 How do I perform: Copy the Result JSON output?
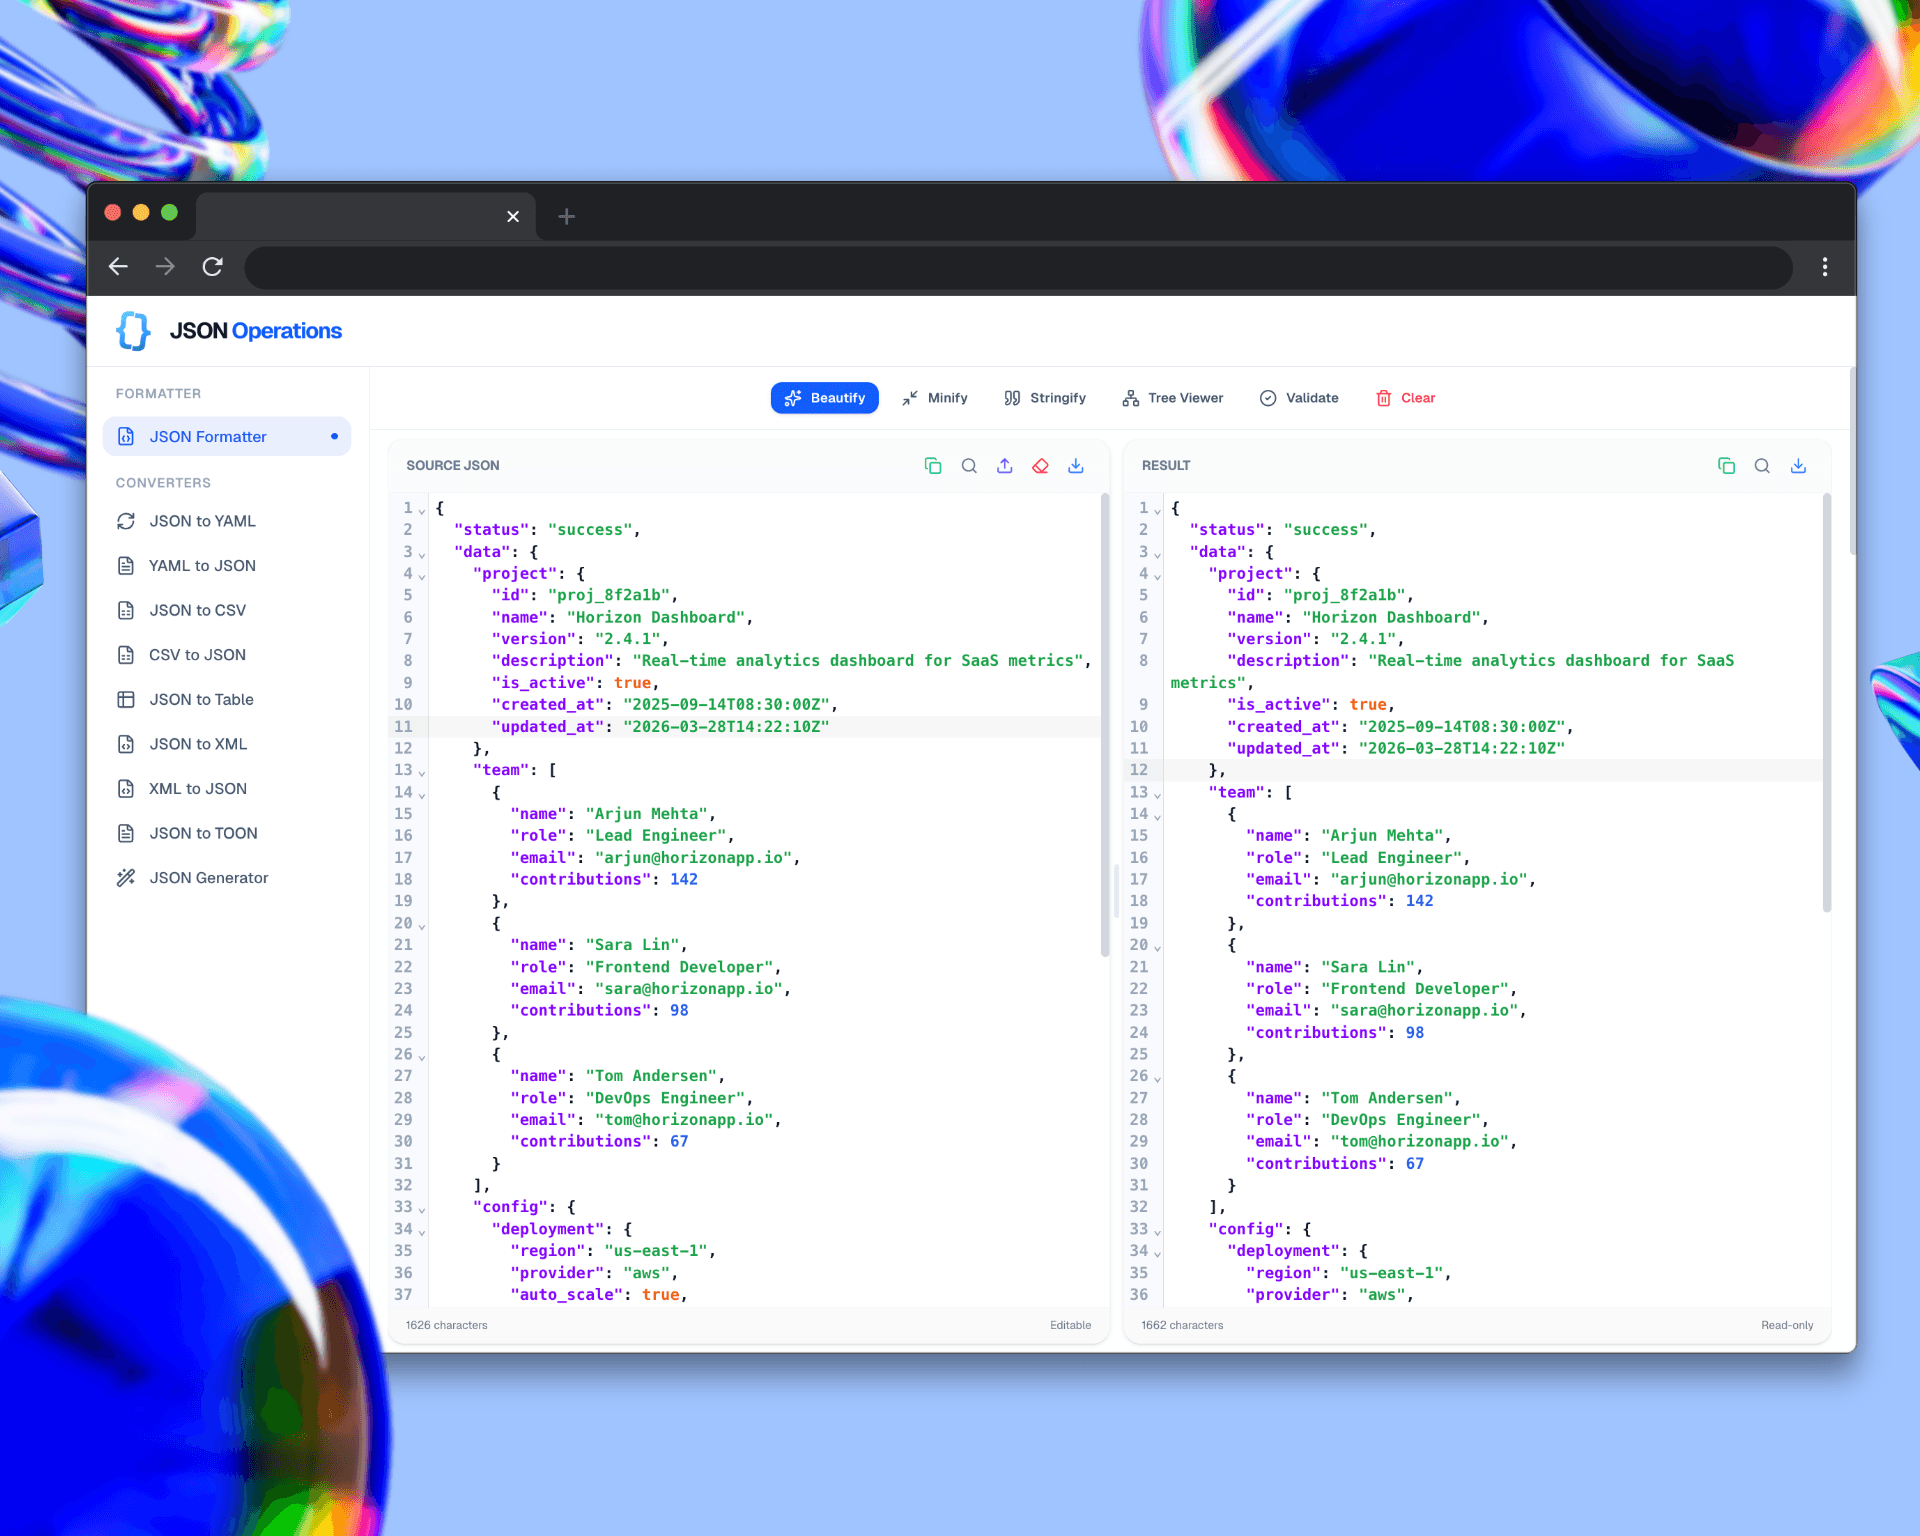[1726, 466]
